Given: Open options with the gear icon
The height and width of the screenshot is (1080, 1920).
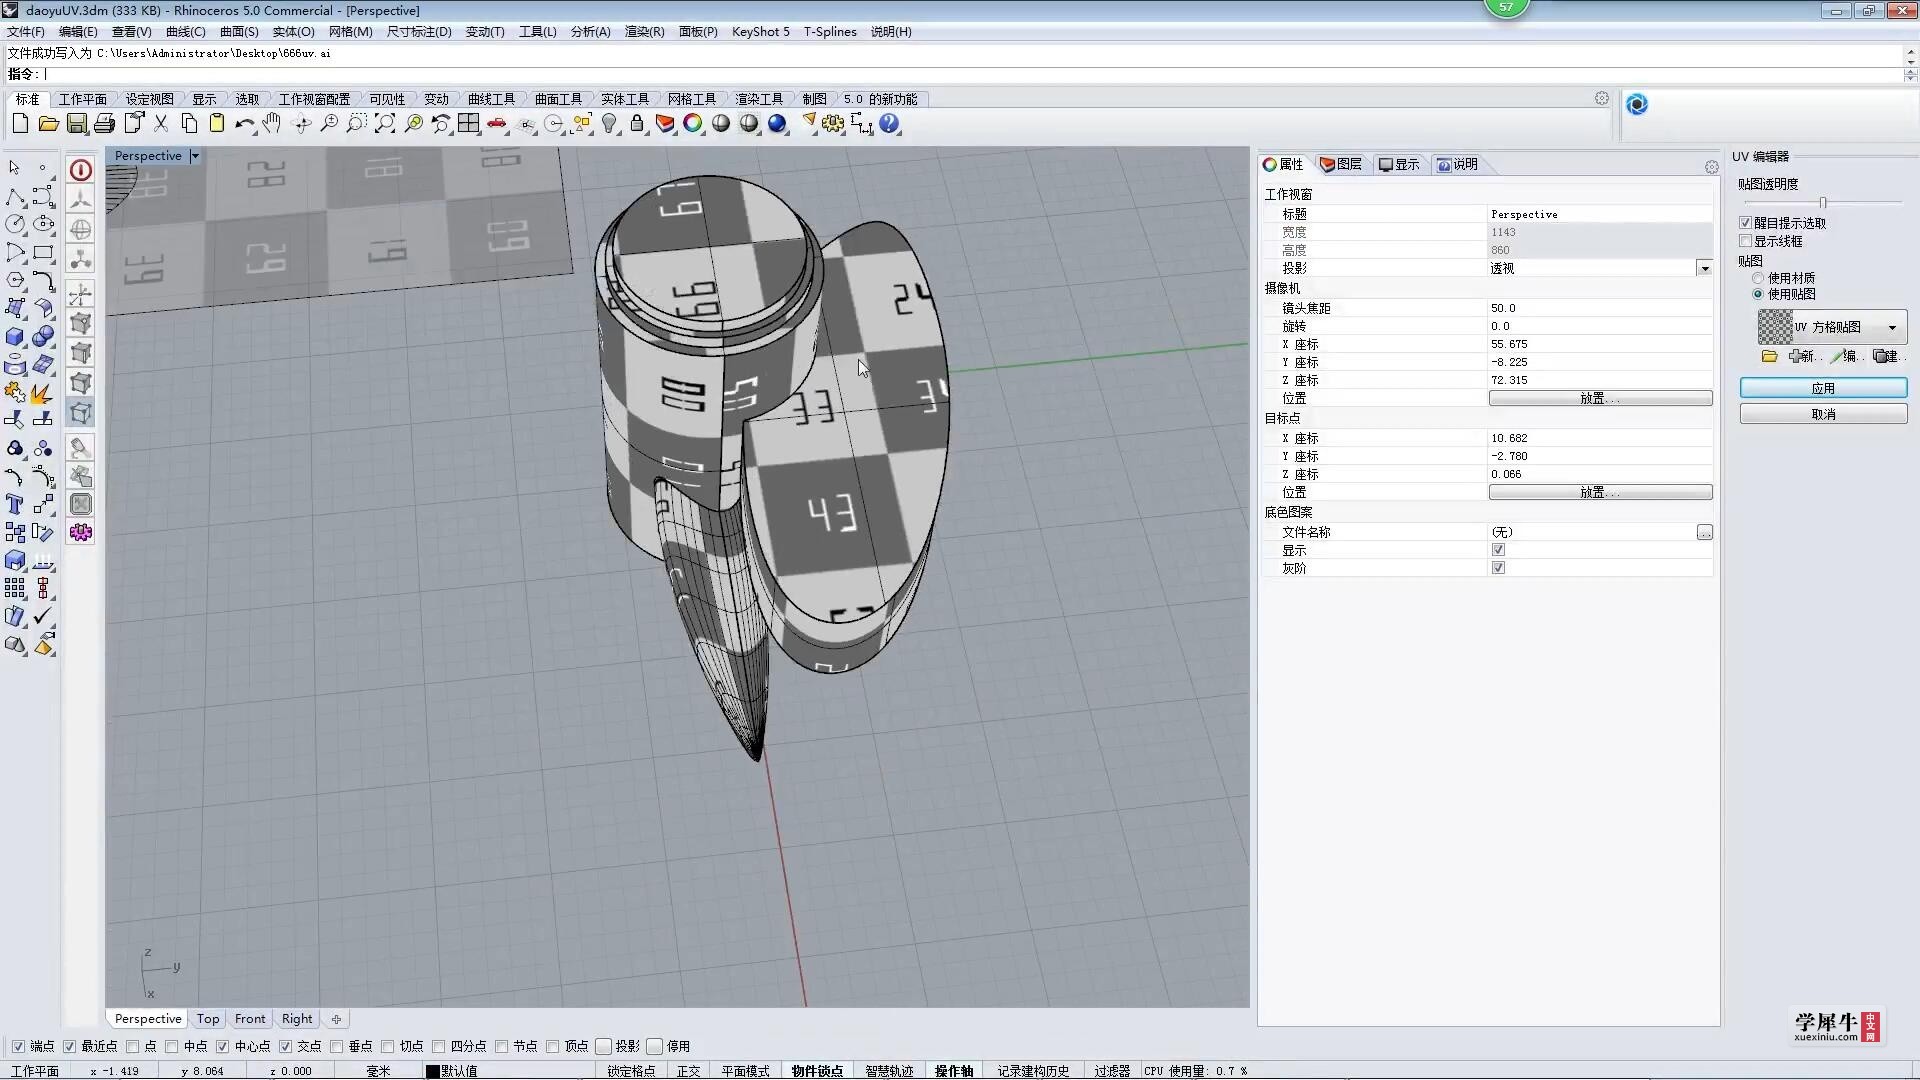Looking at the screenshot, I should (833, 124).
